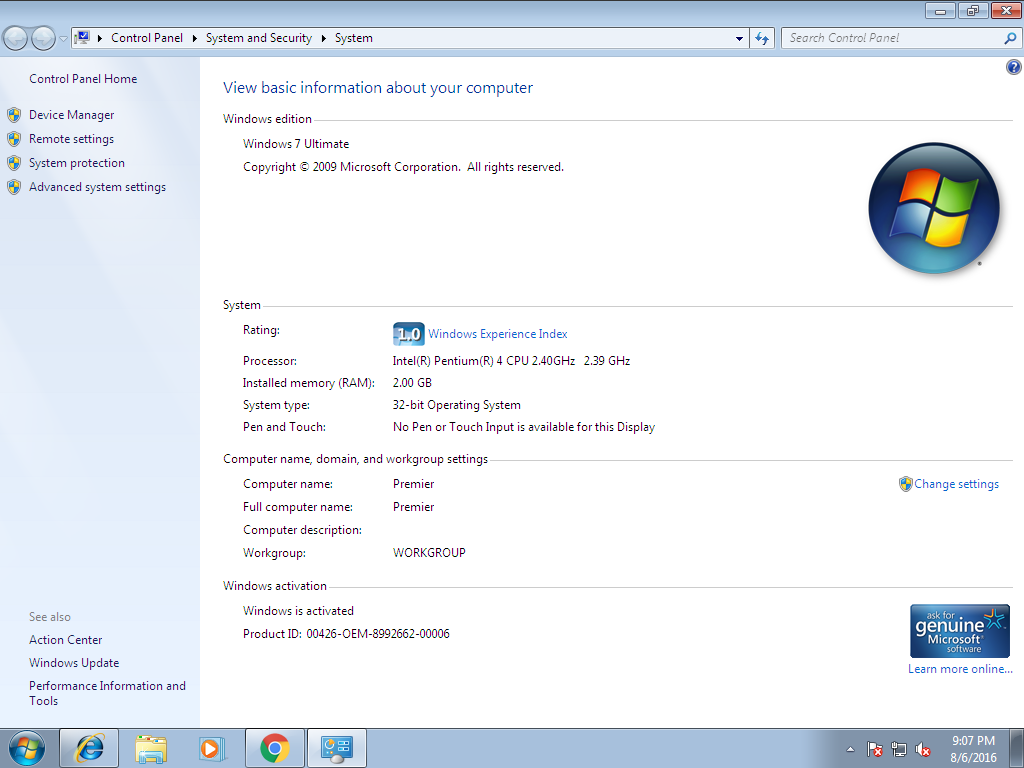Viewport: 1024px width, 768px height.
Task: Click the Back navigation arrow button
Action: click(16, 39)
